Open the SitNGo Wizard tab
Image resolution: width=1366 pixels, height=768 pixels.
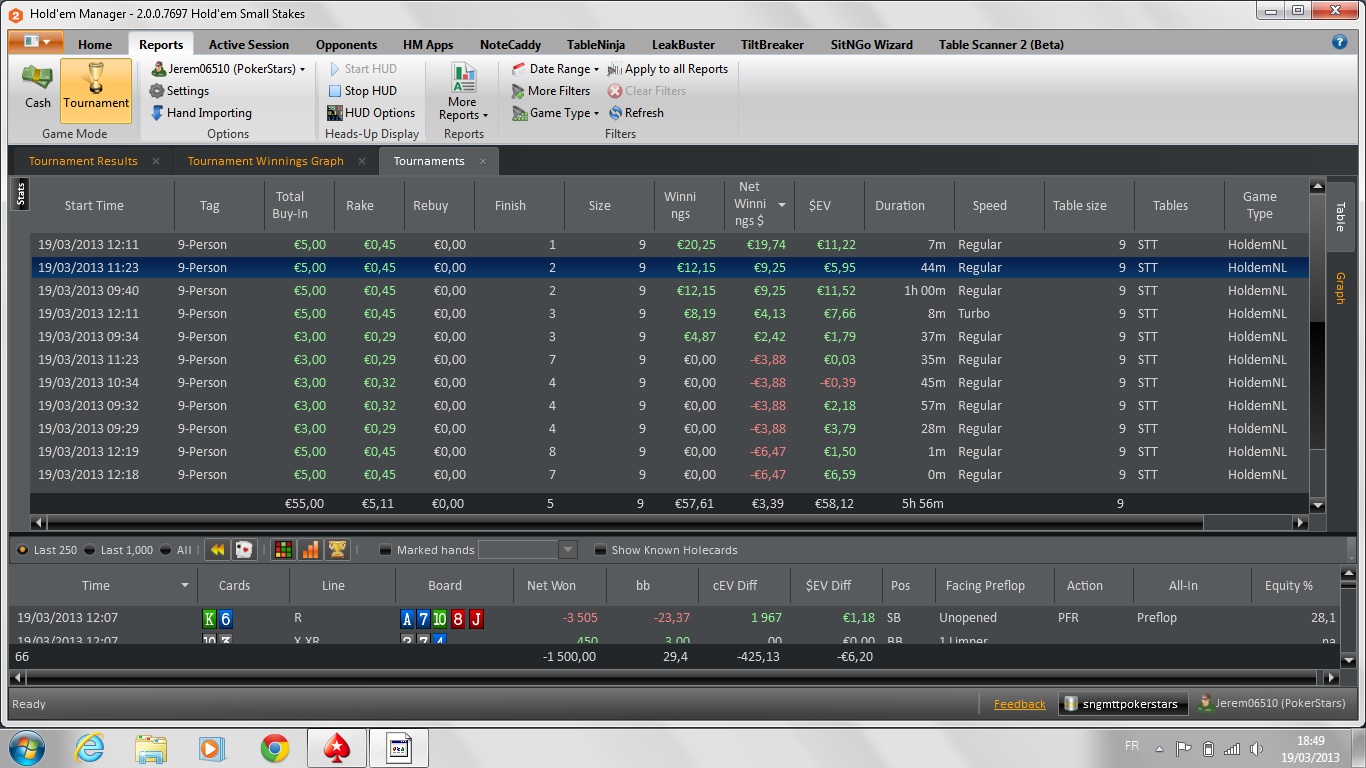[x=872, y=44]
